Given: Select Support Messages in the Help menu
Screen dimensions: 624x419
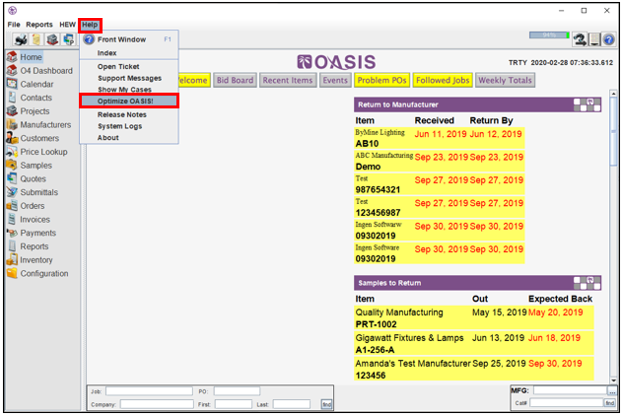Looking at the screenshot, I should pyautogui.click(x=129, y=78).
